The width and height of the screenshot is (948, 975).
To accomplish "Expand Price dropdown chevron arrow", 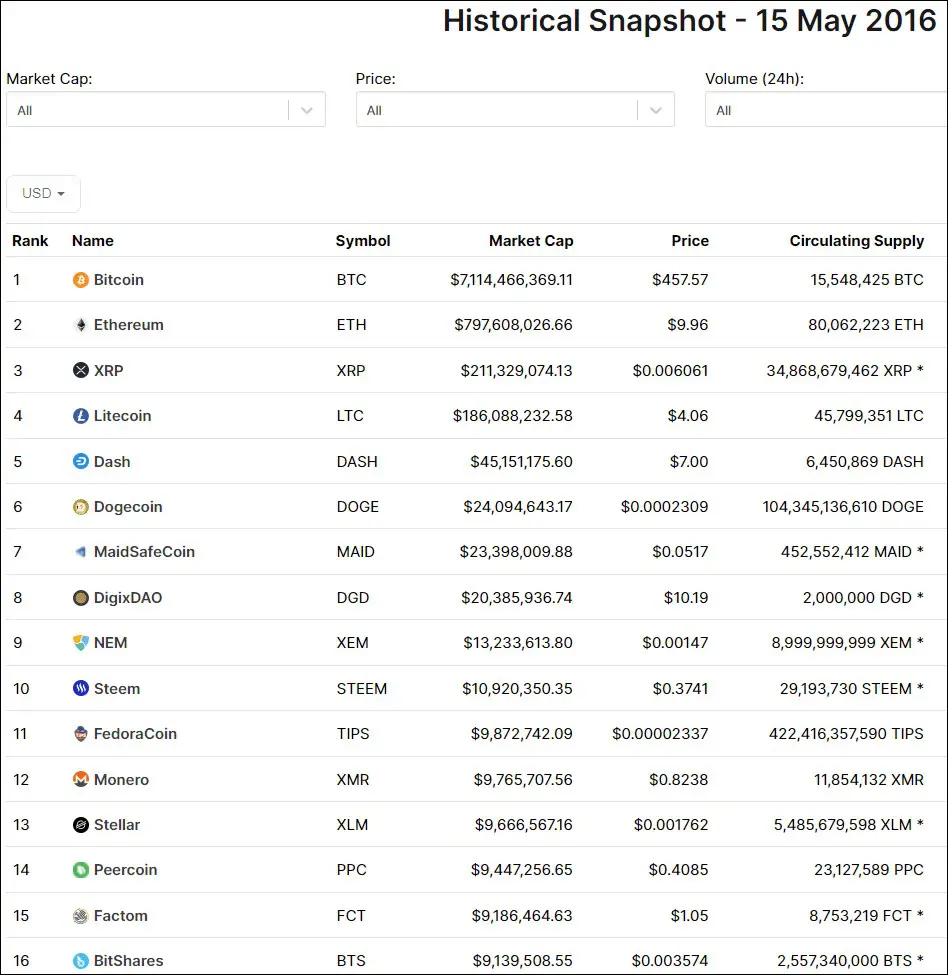I will [x=655, y=110].
